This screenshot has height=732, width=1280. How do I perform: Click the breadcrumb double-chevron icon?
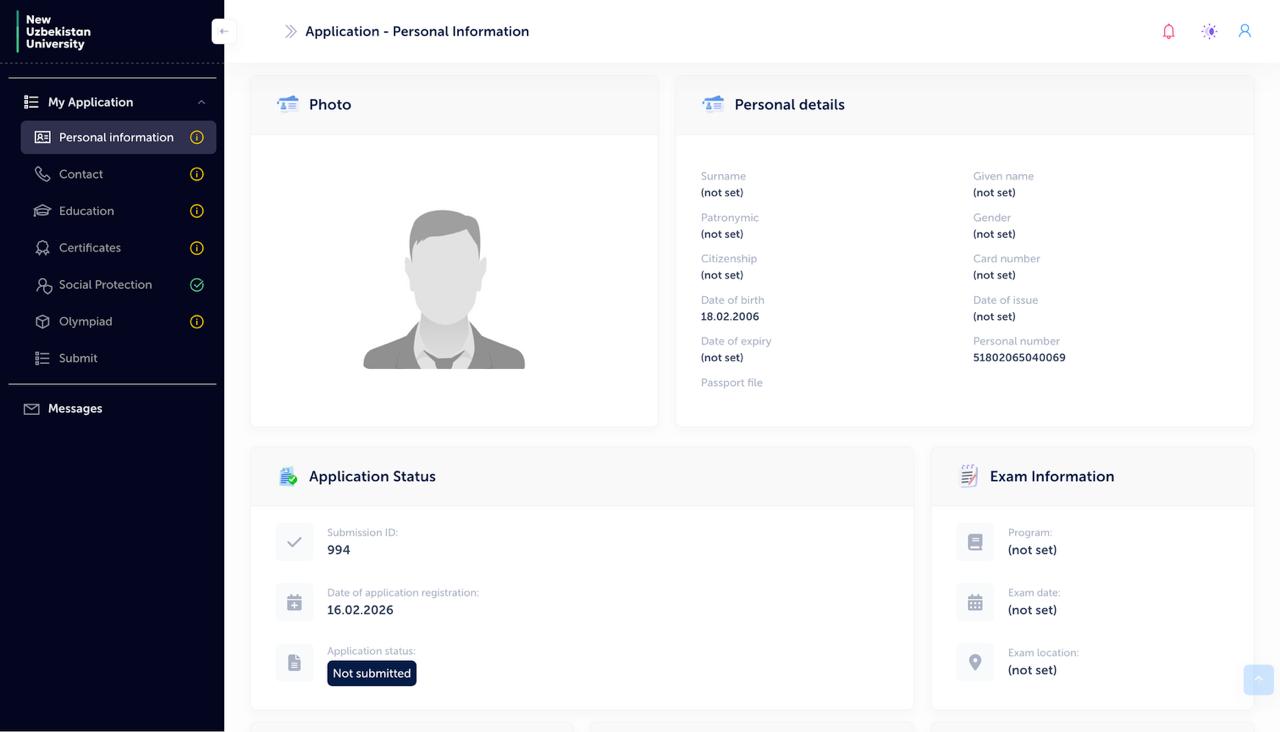coord(290,31)
